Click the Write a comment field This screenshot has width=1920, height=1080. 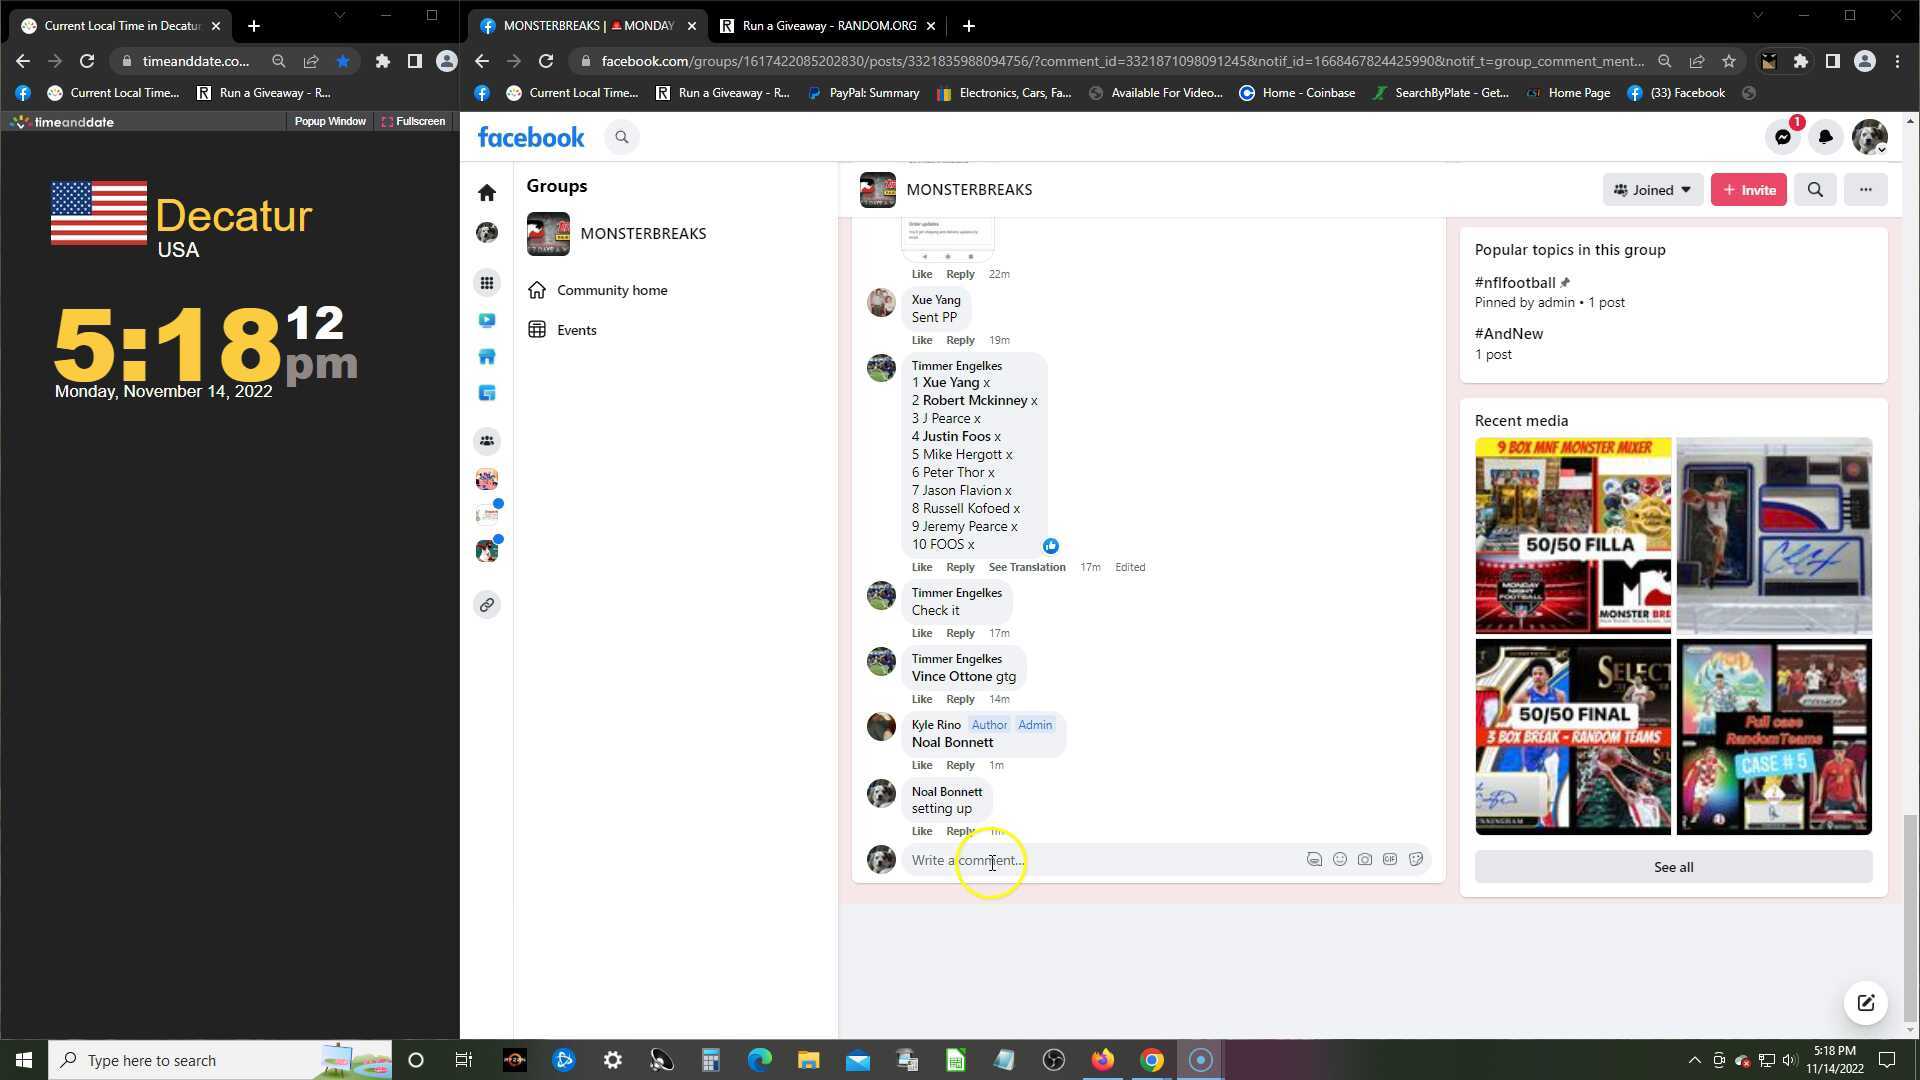1100,860
